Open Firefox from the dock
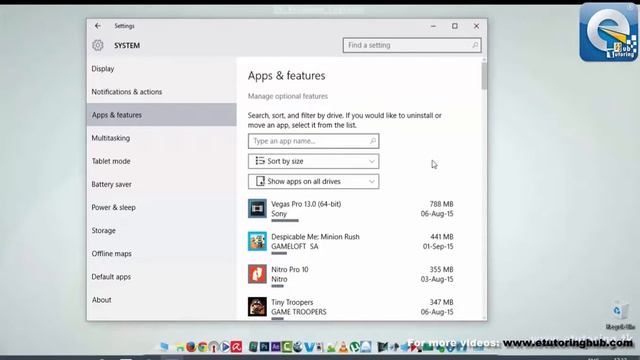 (x=191, y=347)
